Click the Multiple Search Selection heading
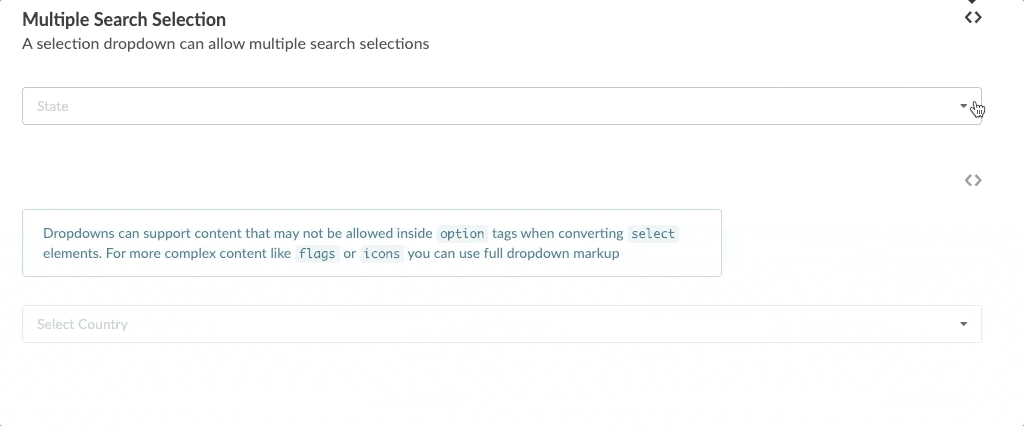 click(124, 20)
